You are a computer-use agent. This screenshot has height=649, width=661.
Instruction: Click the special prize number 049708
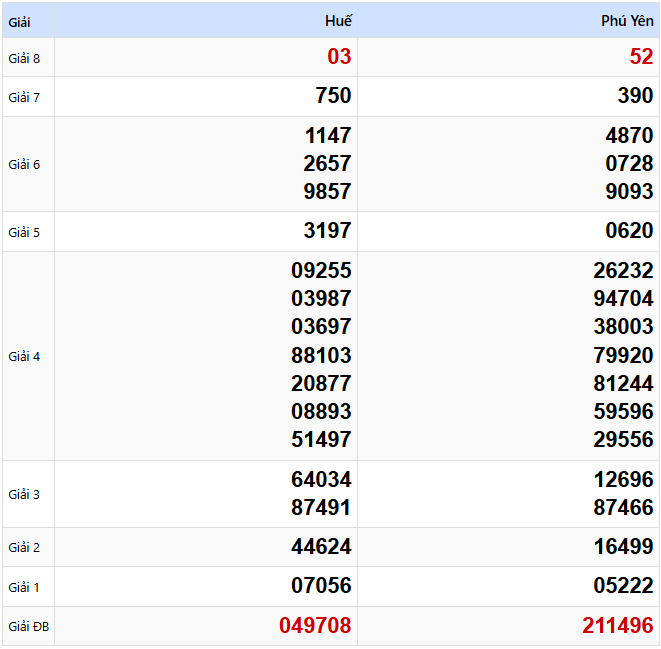(x=315, y=627)
